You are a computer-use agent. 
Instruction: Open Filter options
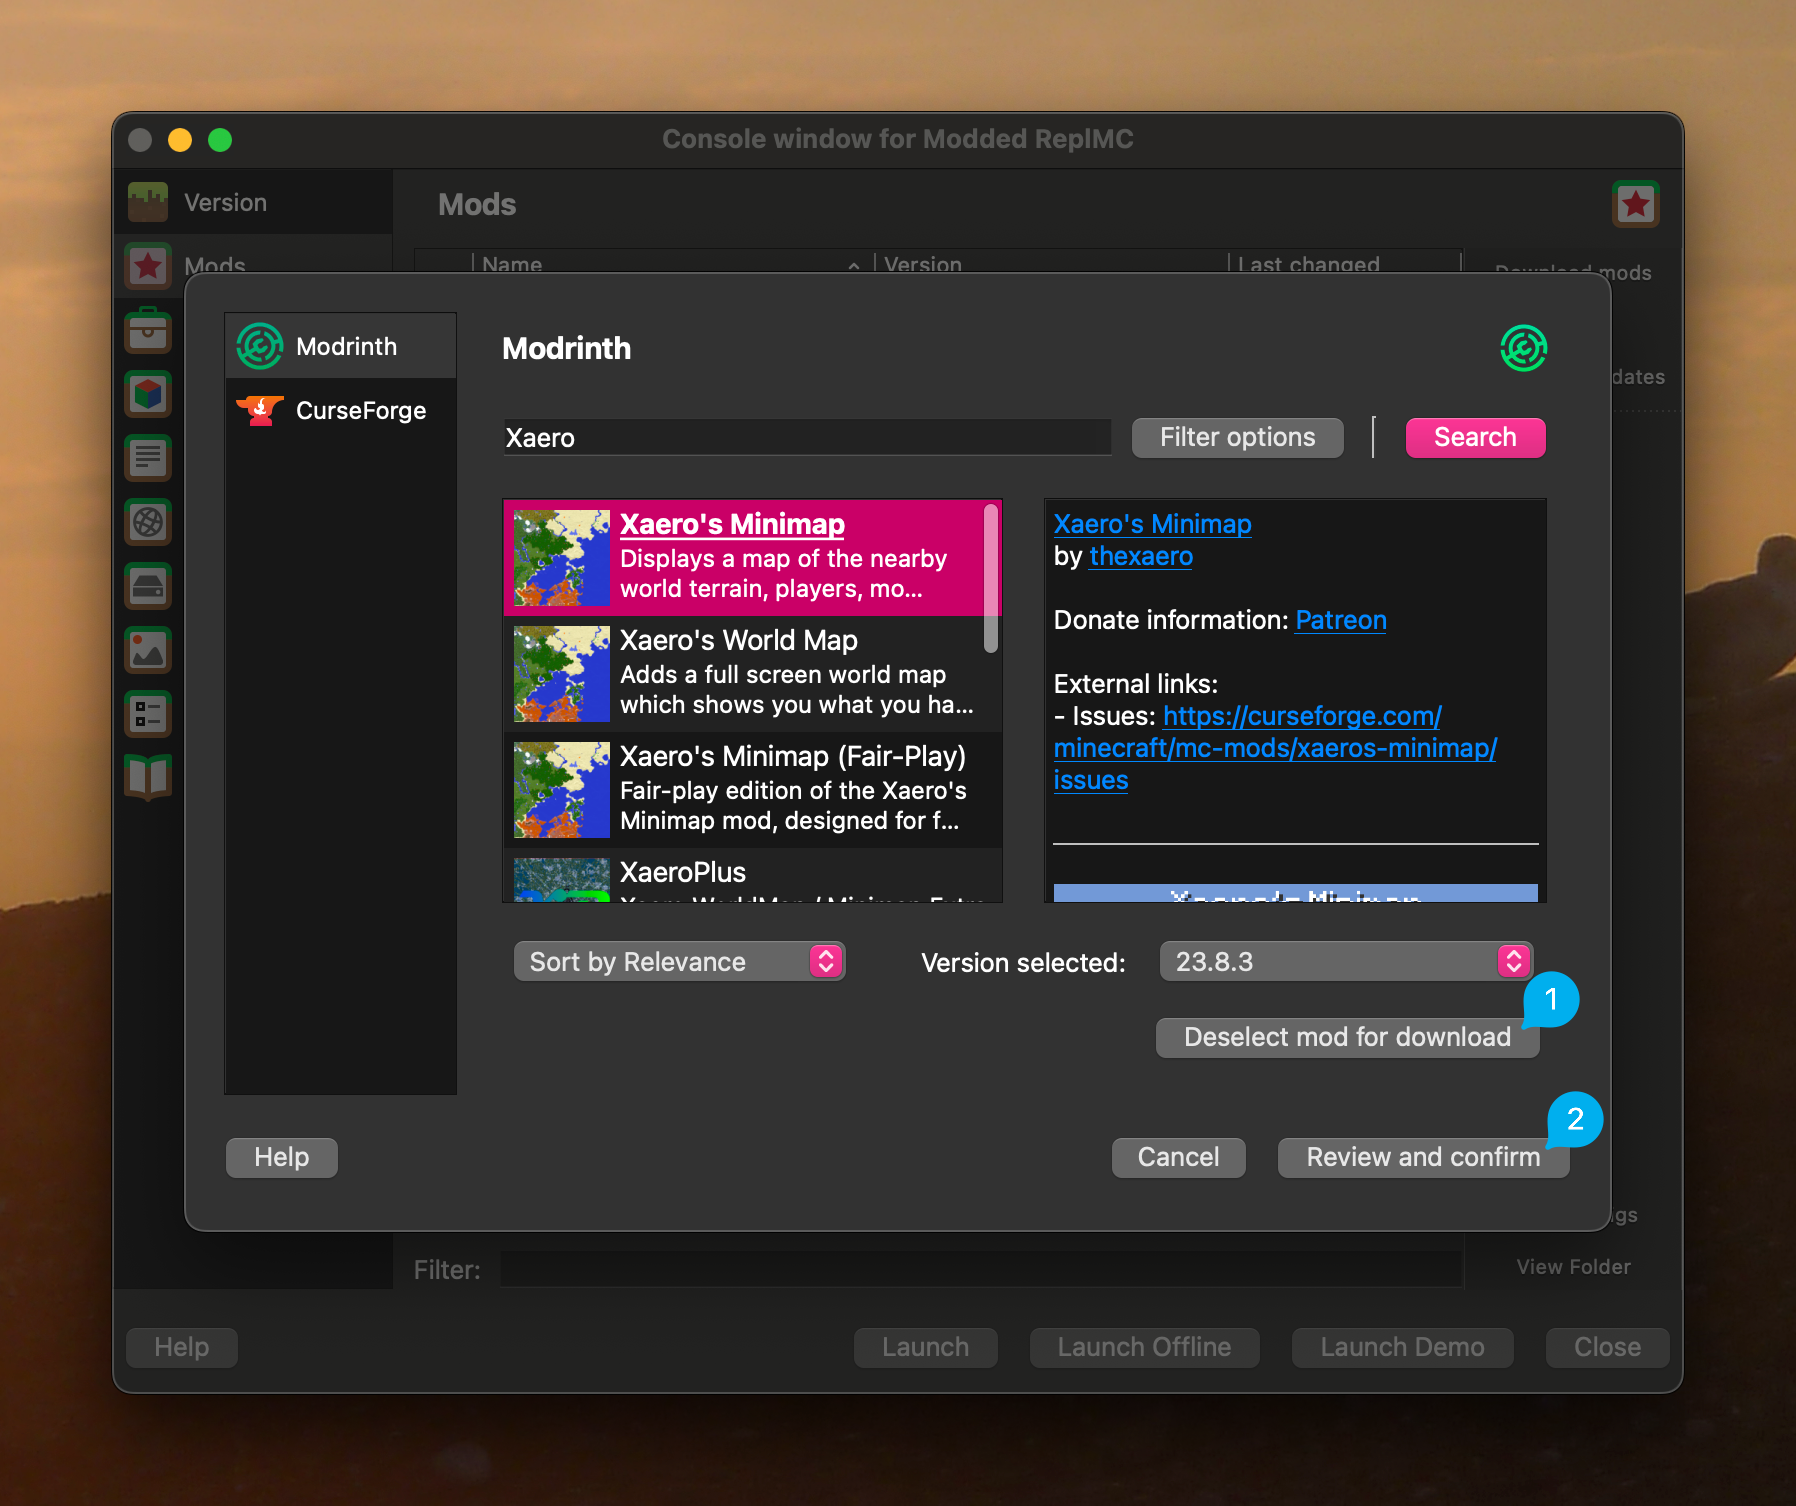(1237, 438)
